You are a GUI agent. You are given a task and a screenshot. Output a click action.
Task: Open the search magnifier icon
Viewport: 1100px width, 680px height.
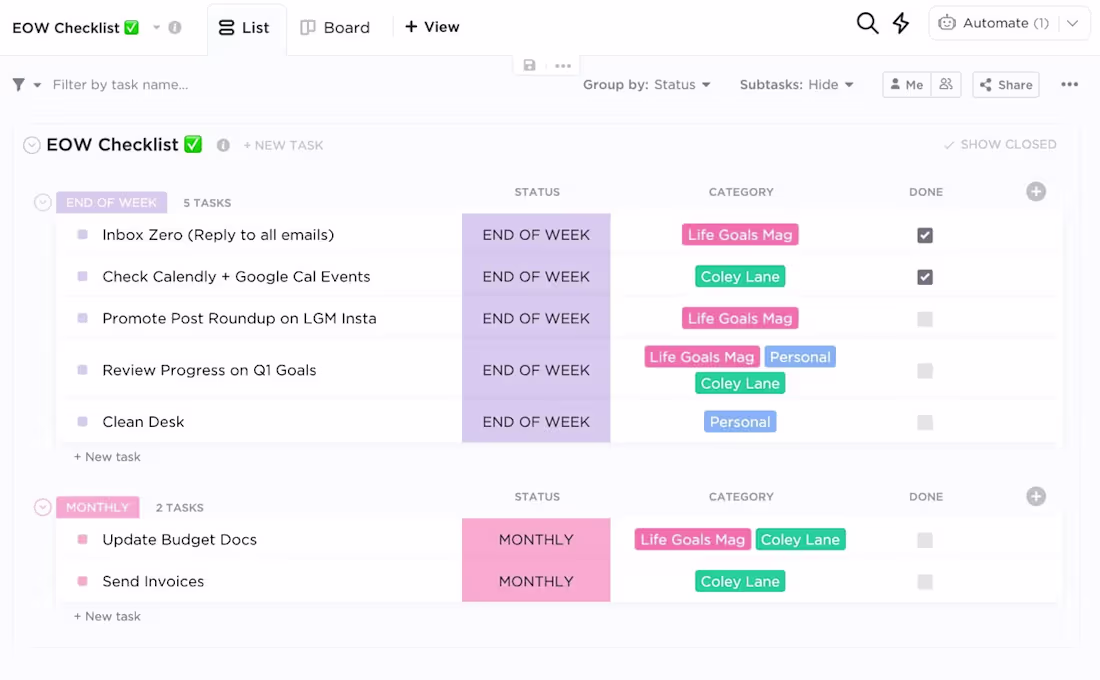coord(866,22)
